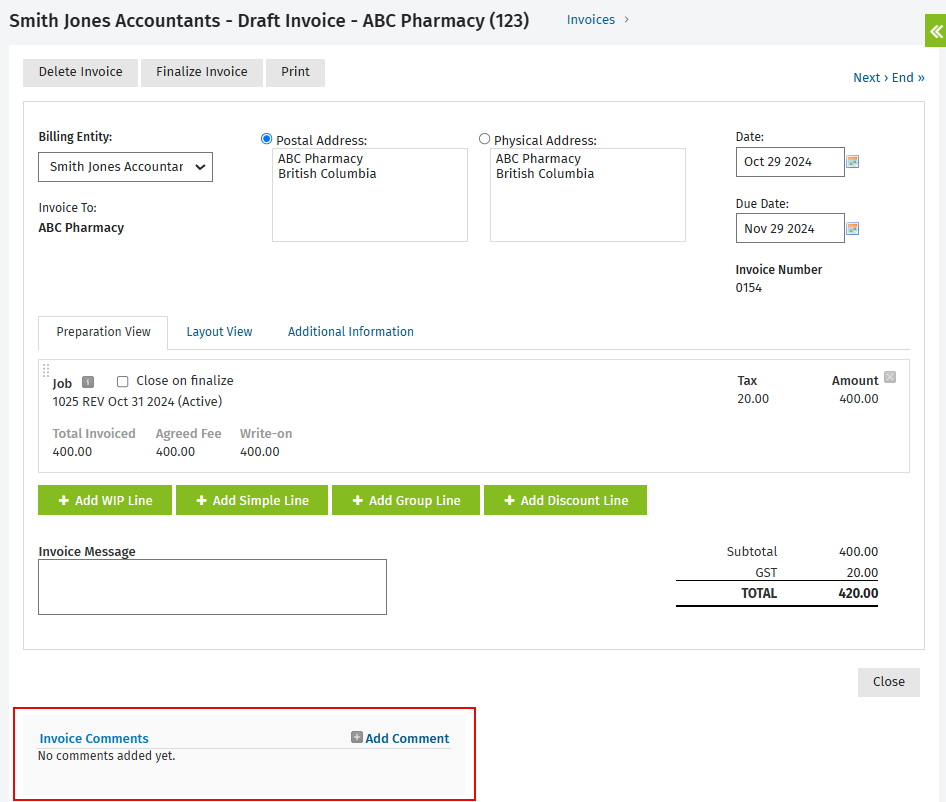Click the invoice number 0154
The width and height of the screenshot is (946, 802).
coord(748,288)
